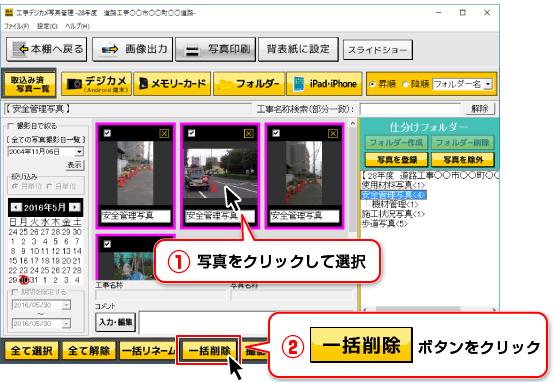555x382 pixels.
Task: Click the 解除 clear search button
Action: [479, 109]
